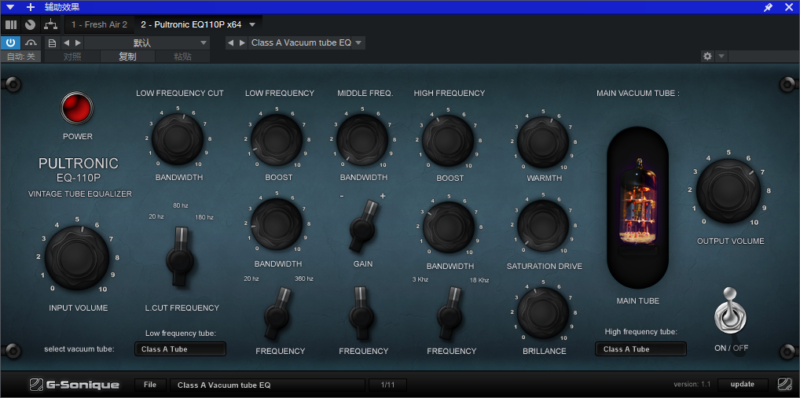Click the 复制 copy button
The width and height of the screenshot is (800, 398).
coord(128,57)
